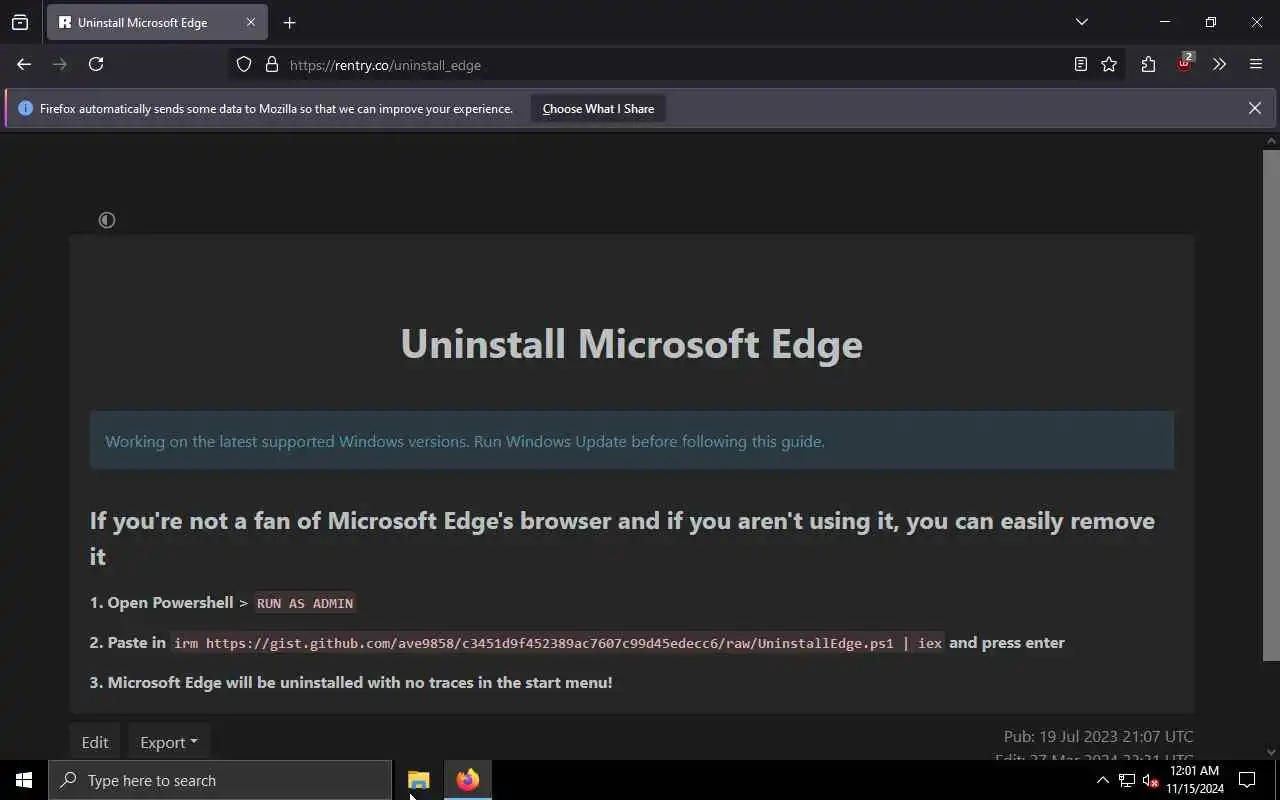Toggle dark mode on rentry page
The height and width of the screenshot is (800, 1280).
coord(107,220)
